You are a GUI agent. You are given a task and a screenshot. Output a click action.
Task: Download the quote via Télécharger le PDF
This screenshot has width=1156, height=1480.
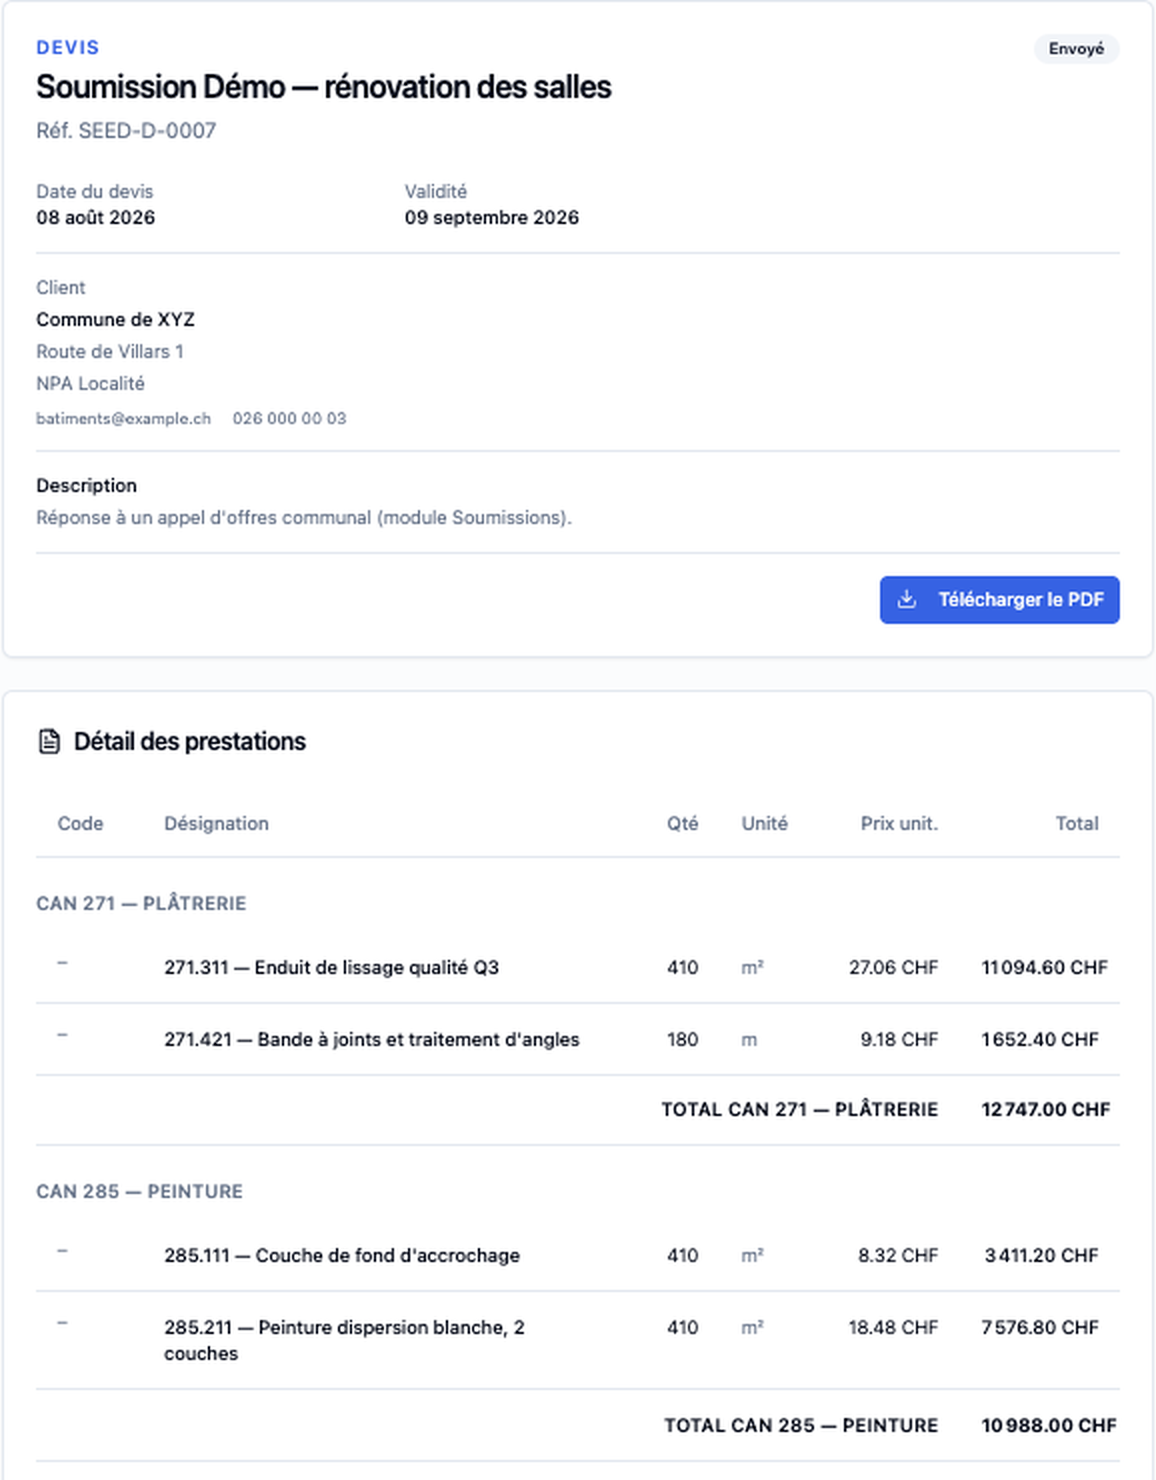tap(999, 600)
